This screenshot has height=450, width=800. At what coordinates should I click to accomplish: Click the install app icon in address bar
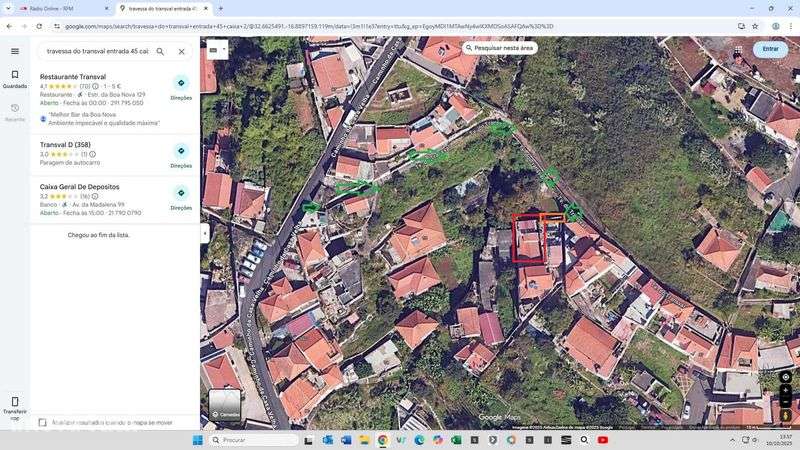741,26
